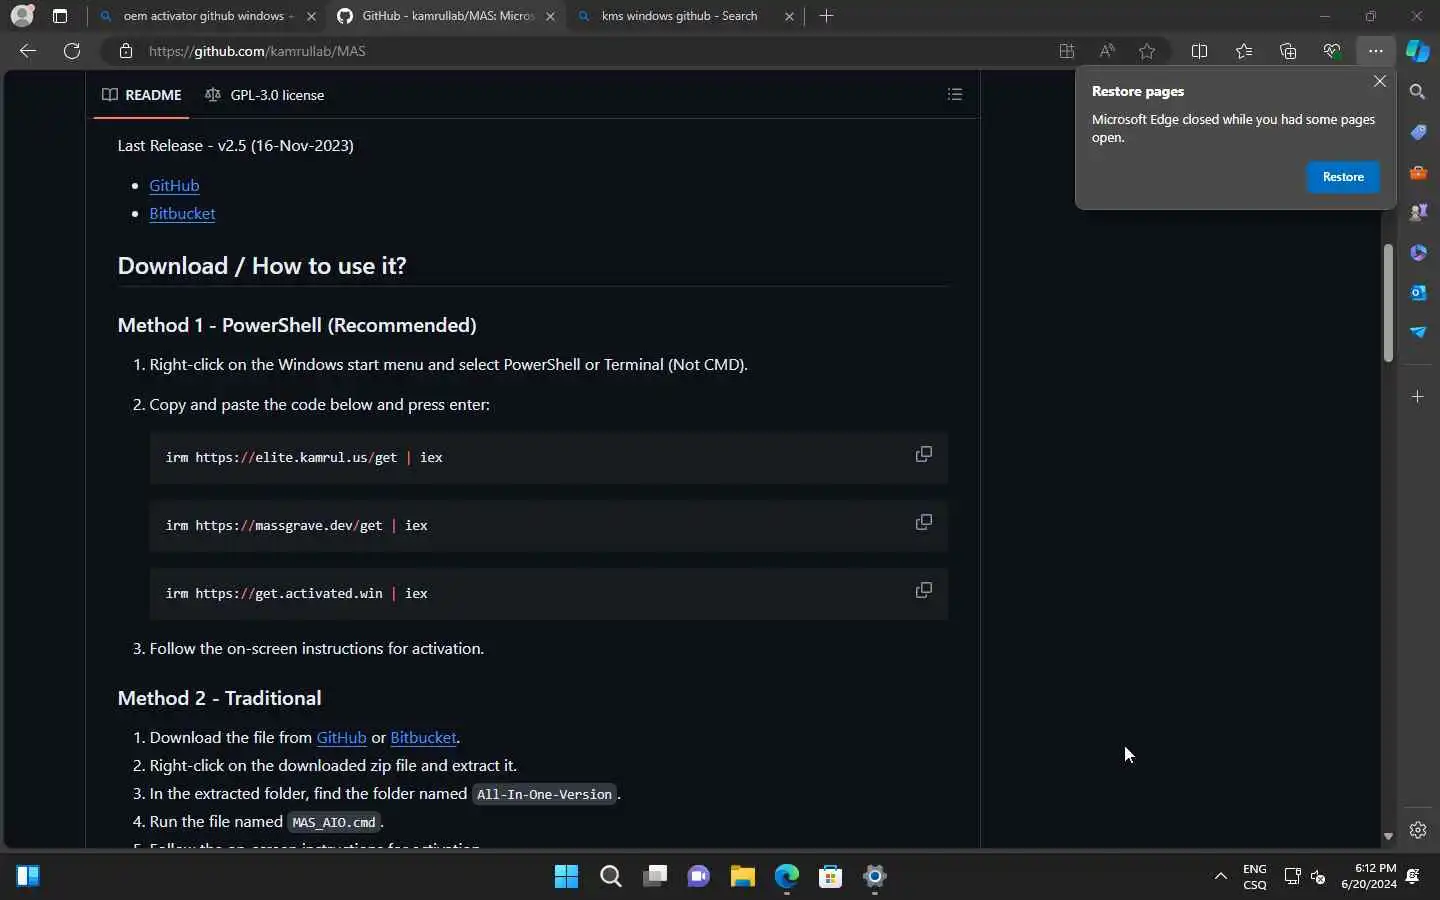This screenshot has width=1440, height=900.
Task: Open Settings gear app on the taskbar
Action: 875,876
